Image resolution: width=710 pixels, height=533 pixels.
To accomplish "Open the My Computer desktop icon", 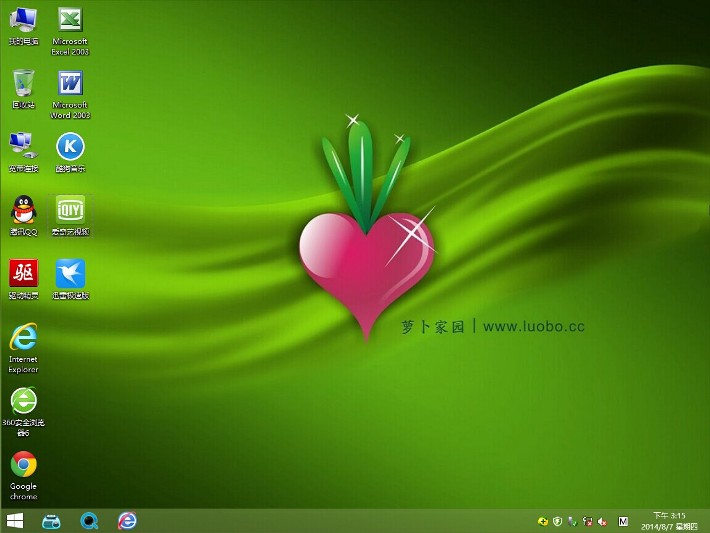I will (24, 26).
